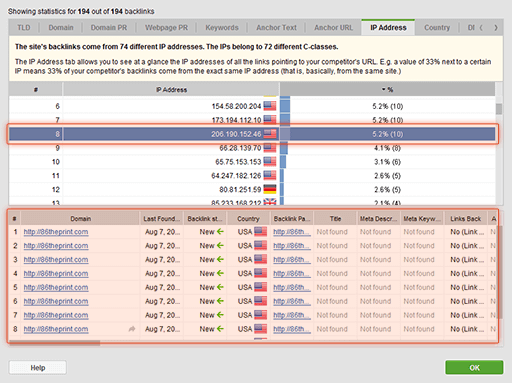Sort by the IP Address column header
The height and width of the screenshot is (383, 512).
(171, 90)
